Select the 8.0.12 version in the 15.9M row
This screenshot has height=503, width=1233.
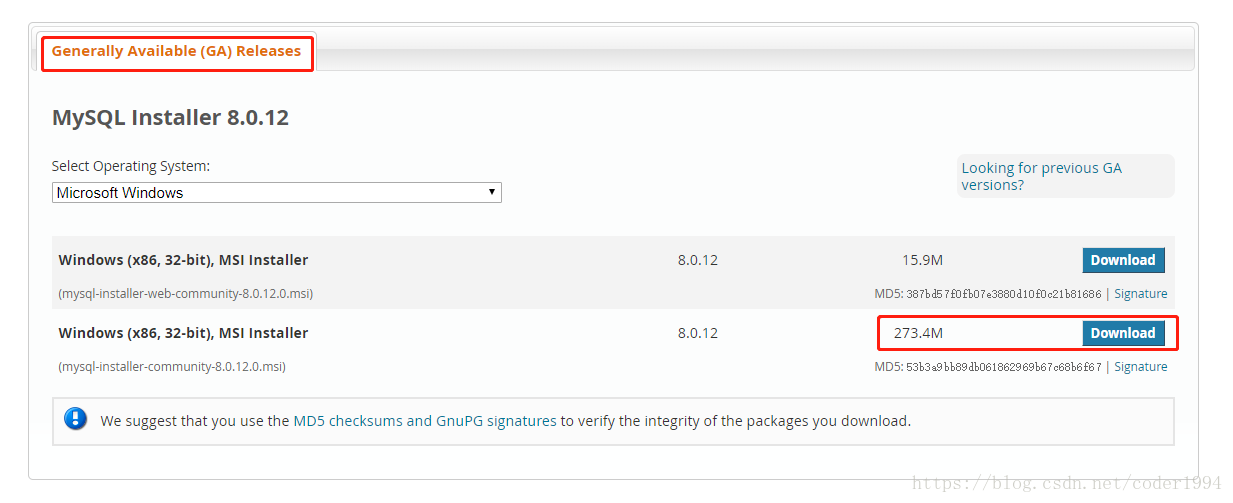(x=698, y=260)
